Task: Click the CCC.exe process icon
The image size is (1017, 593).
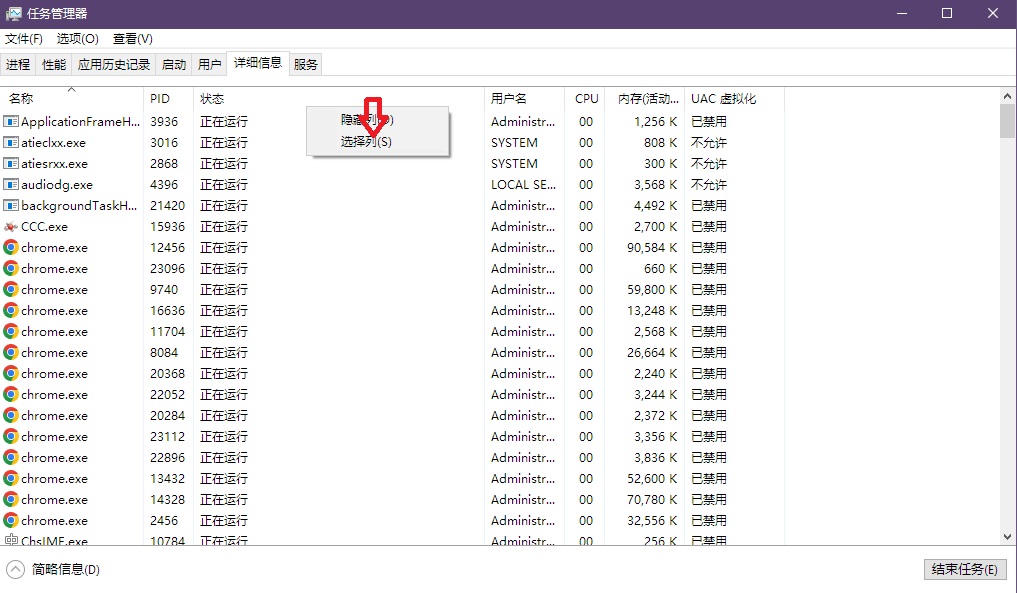Action: (11, 227)
